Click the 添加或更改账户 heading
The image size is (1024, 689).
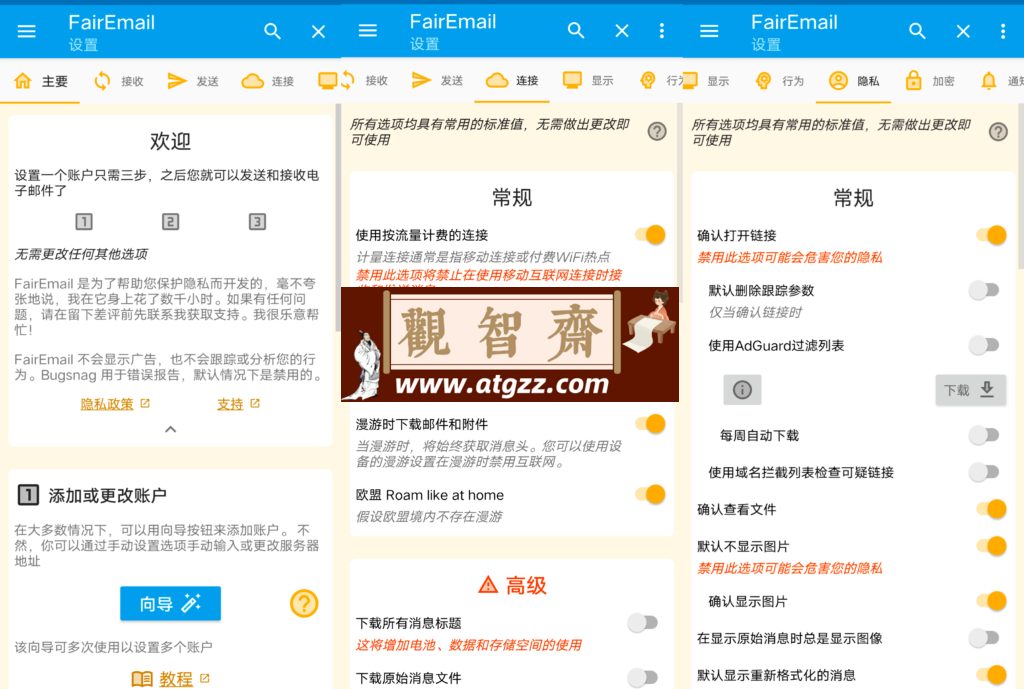(107, 496)
